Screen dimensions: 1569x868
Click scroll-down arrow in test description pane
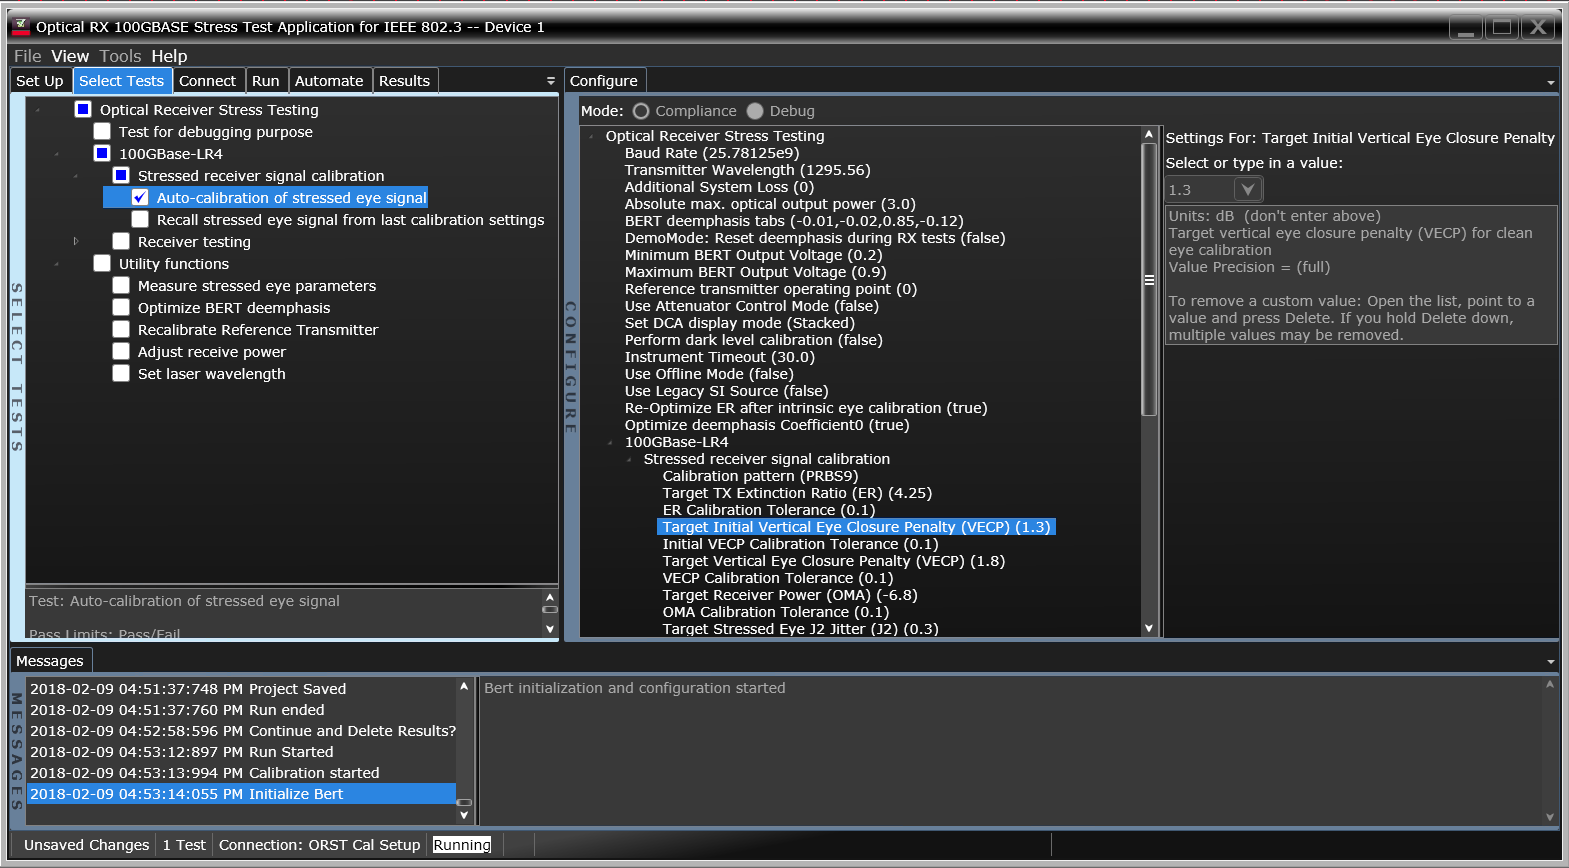click(x=549, y=628)
